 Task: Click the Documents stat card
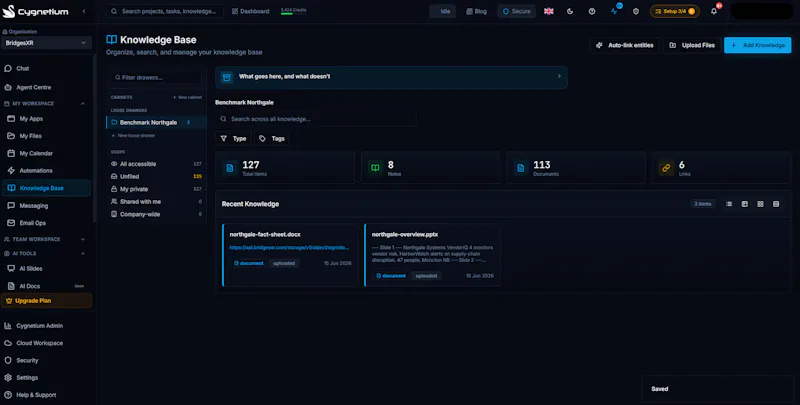point(576,168)
